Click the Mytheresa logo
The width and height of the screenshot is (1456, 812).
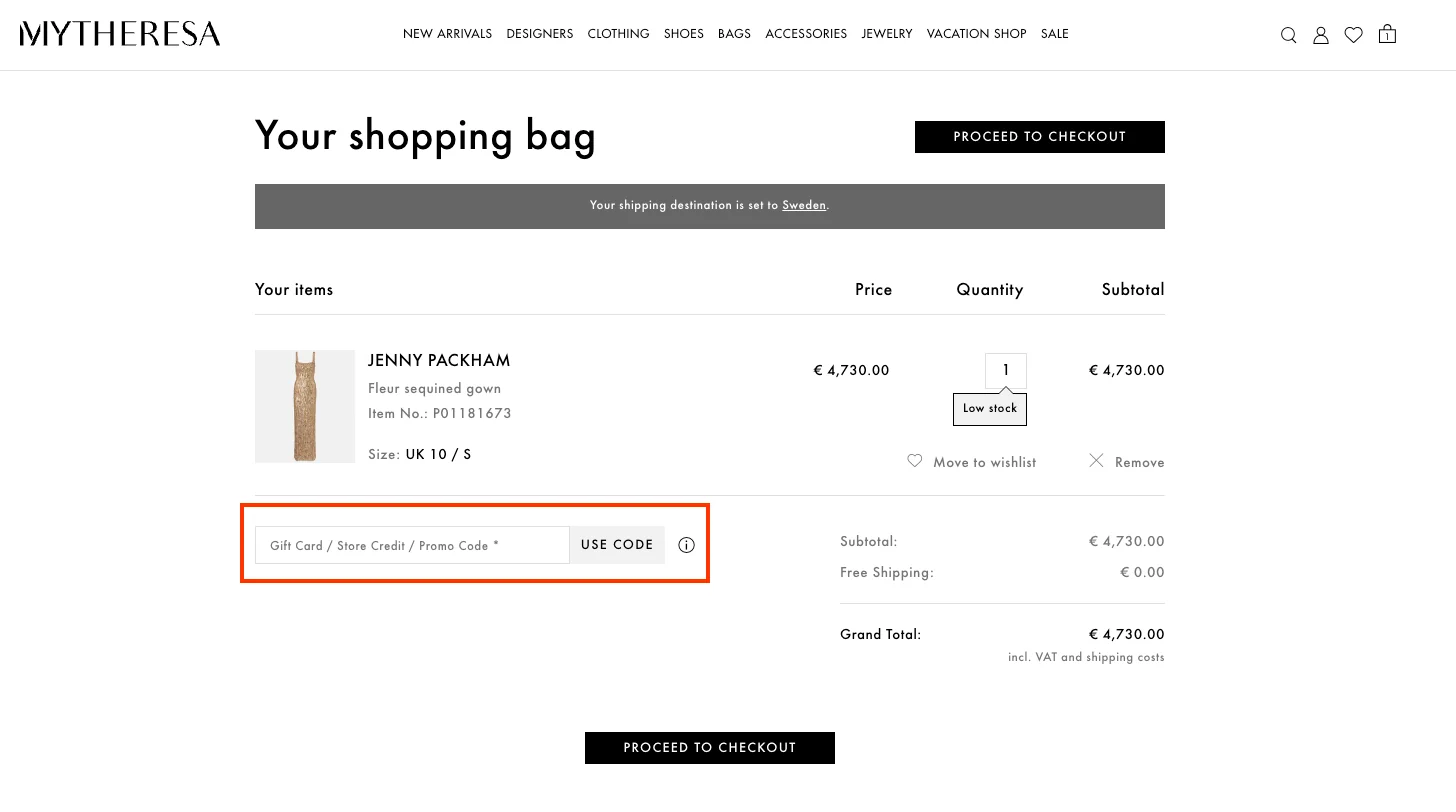coord(120,34)
